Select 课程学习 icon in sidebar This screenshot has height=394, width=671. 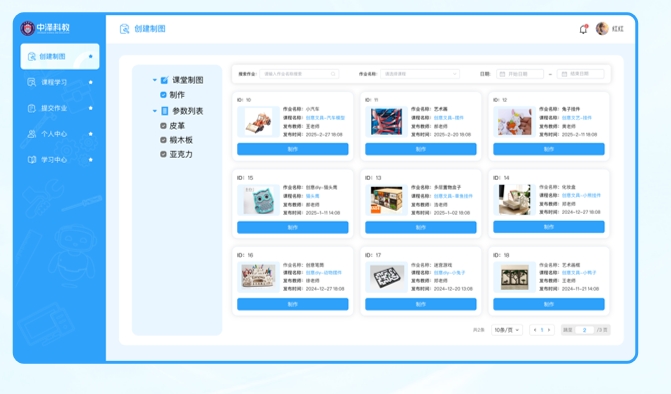(31, 82)
